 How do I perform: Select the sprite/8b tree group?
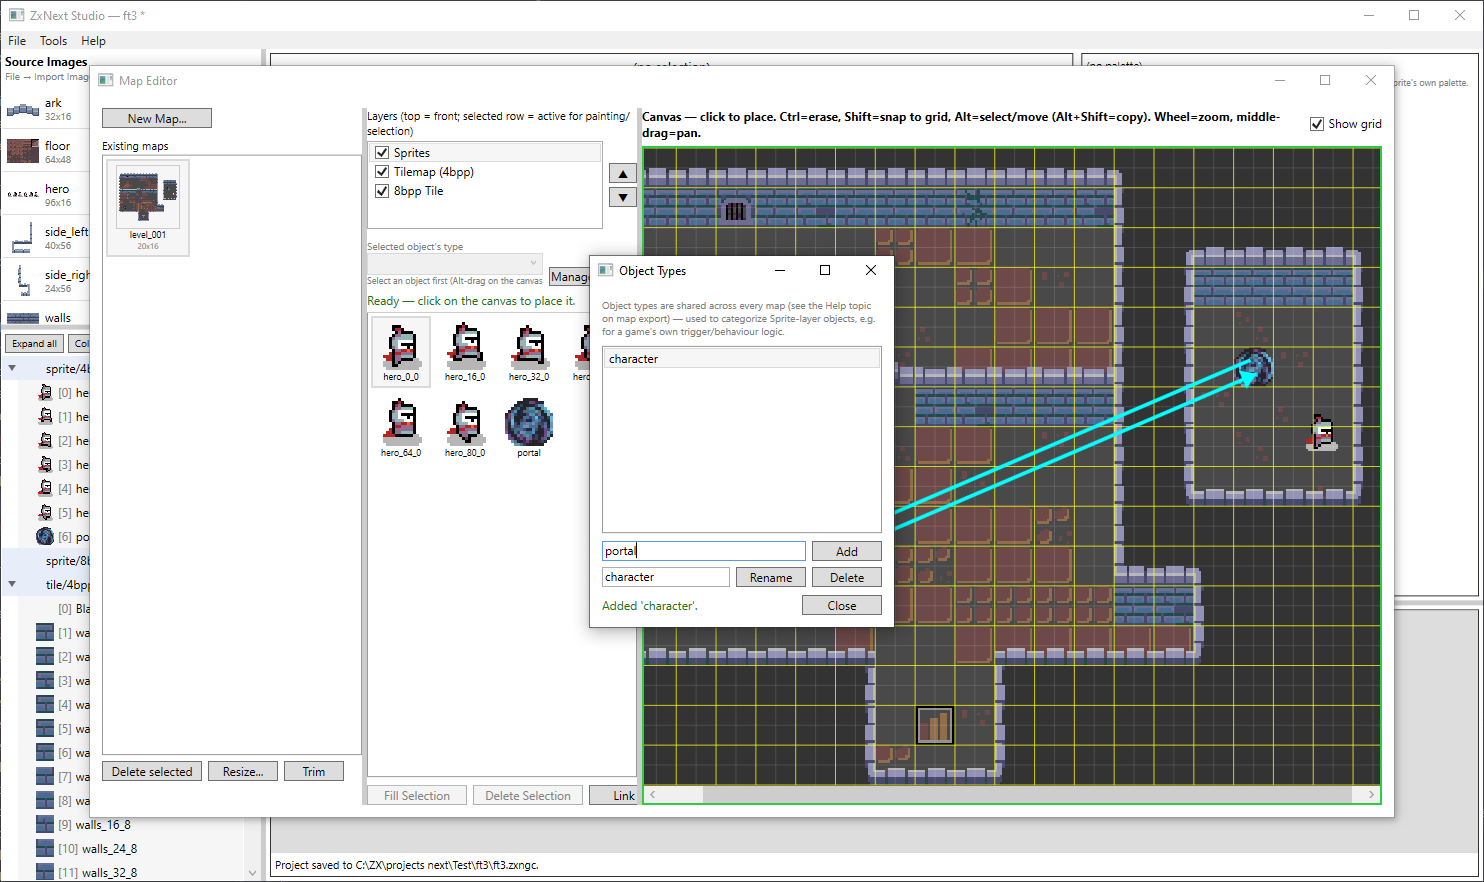(x=67, y=561)
